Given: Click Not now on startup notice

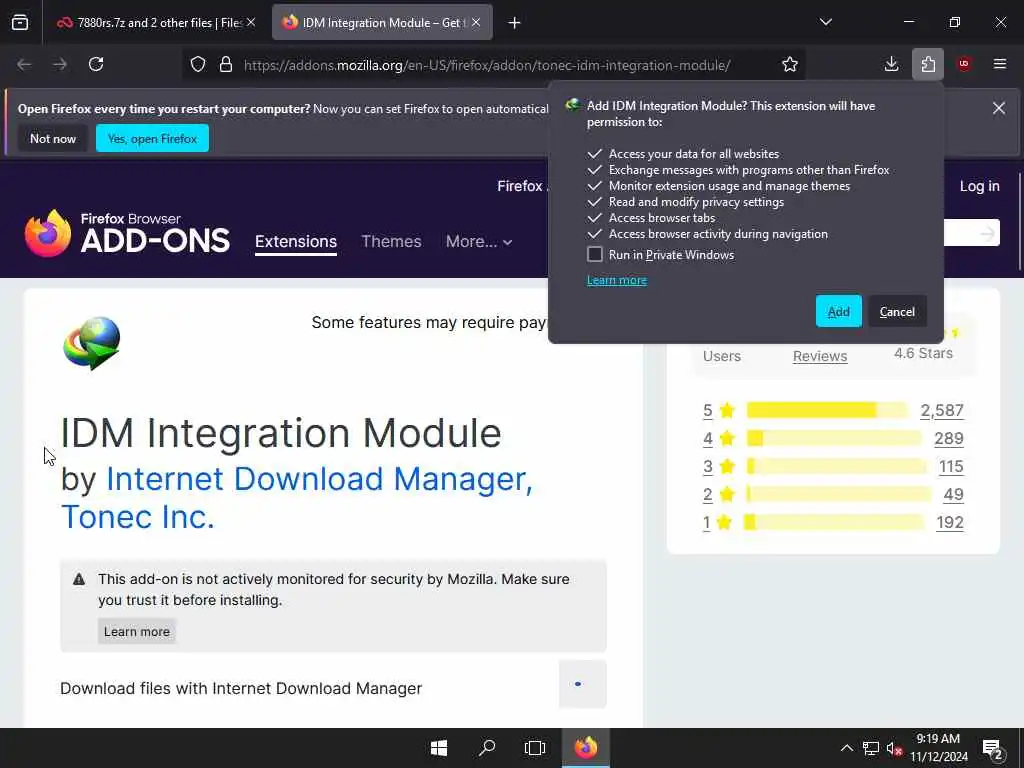Looking at the screenshot, I should pos(53,138).
